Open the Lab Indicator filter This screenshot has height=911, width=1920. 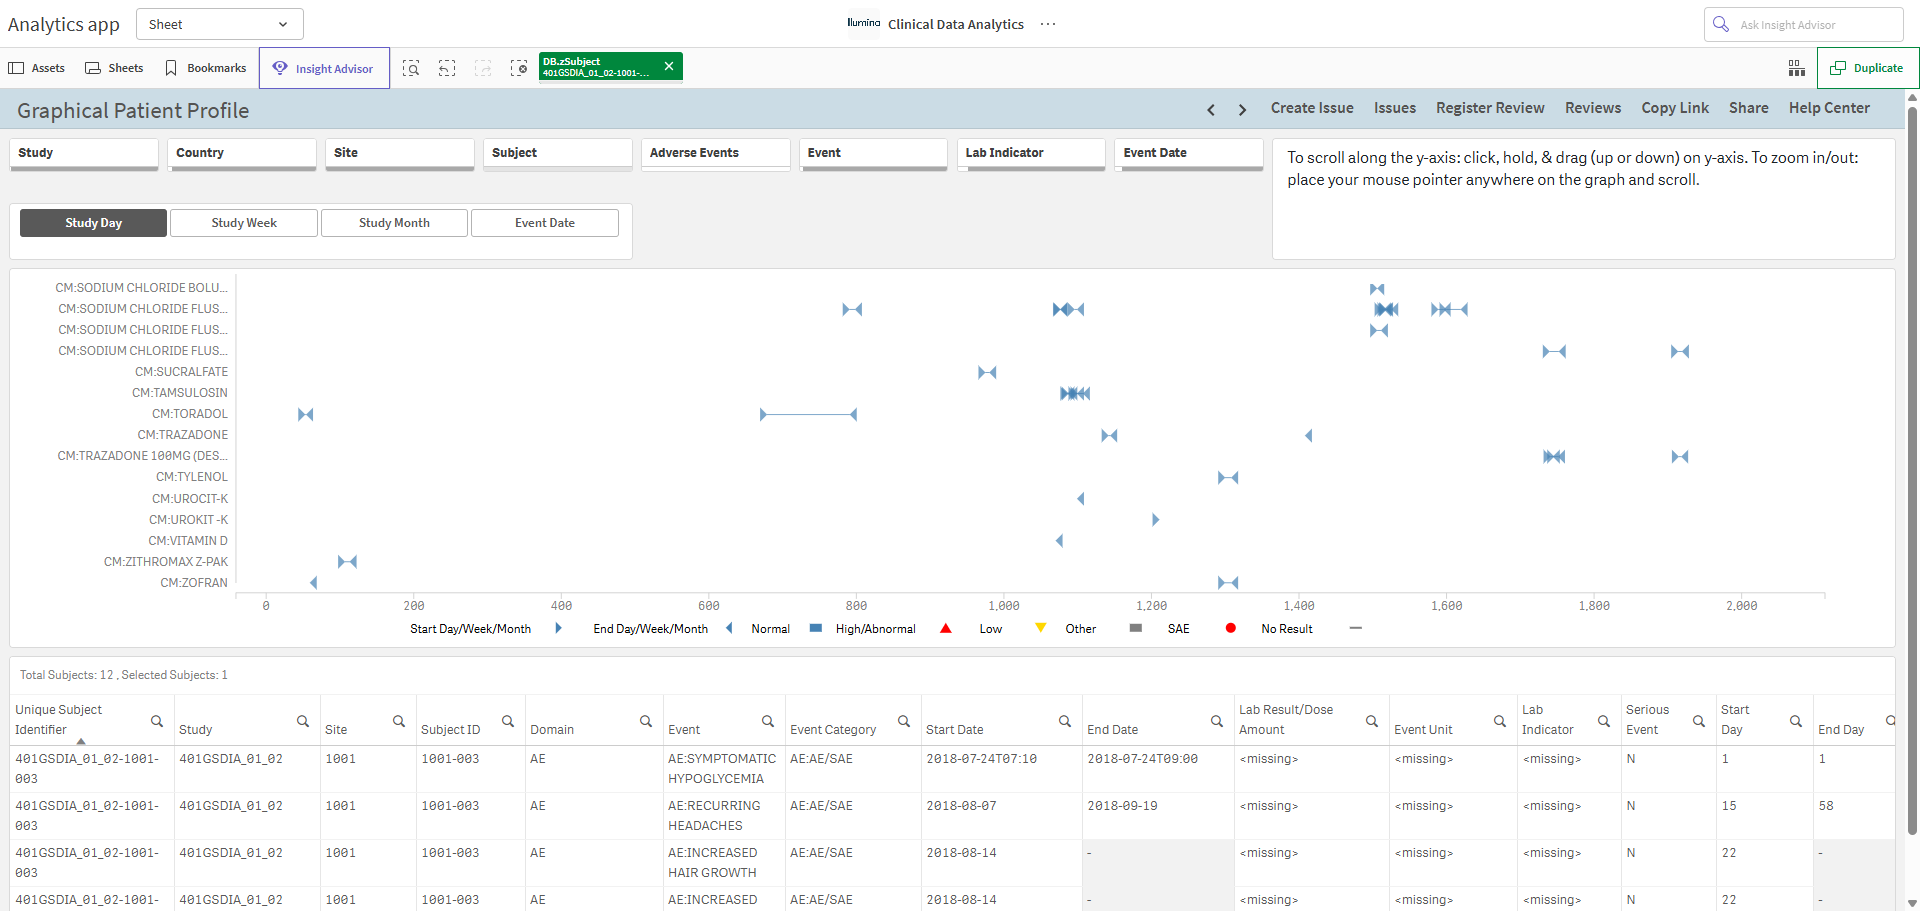pos(1031,153)
